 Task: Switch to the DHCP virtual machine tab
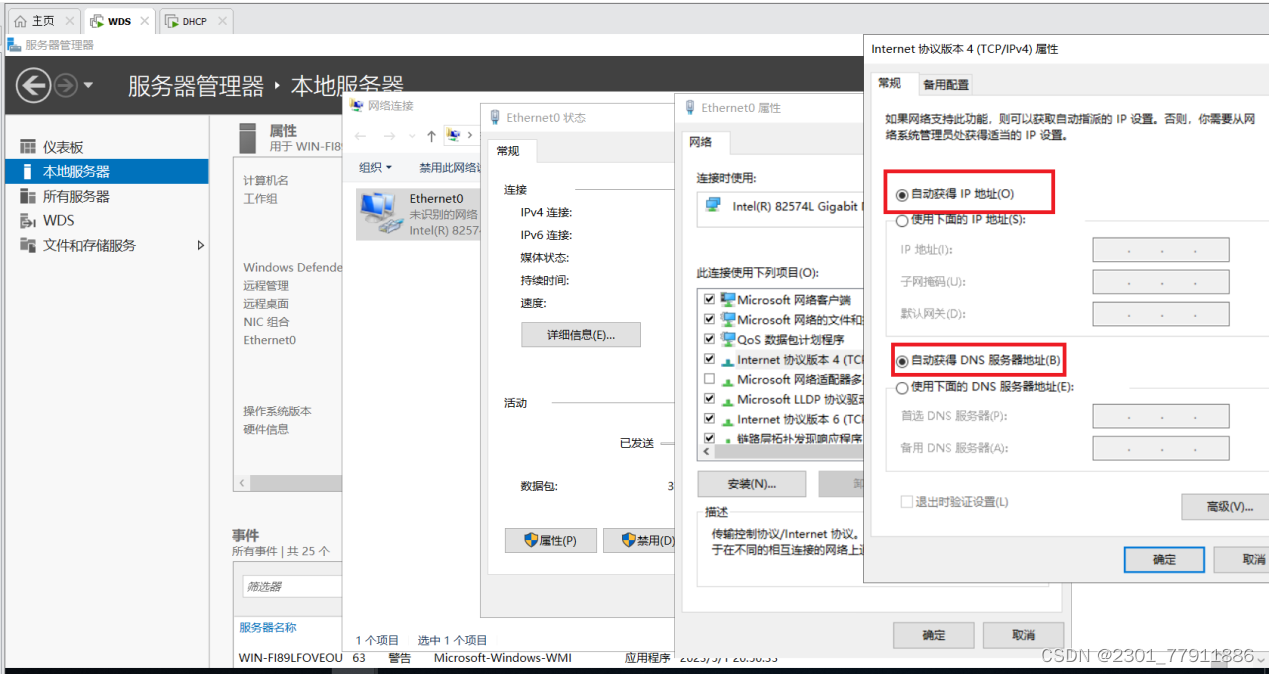coord(194,21)
